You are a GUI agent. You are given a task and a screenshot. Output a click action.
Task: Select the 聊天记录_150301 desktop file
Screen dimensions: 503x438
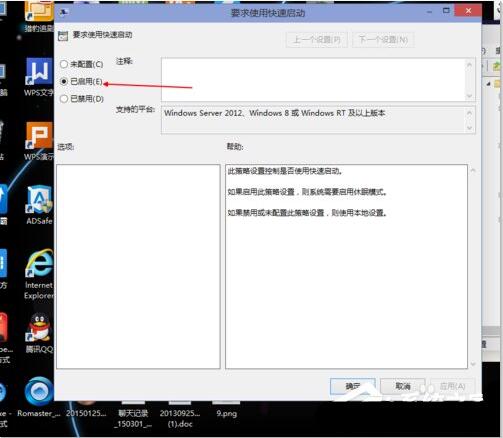[133, 415]
